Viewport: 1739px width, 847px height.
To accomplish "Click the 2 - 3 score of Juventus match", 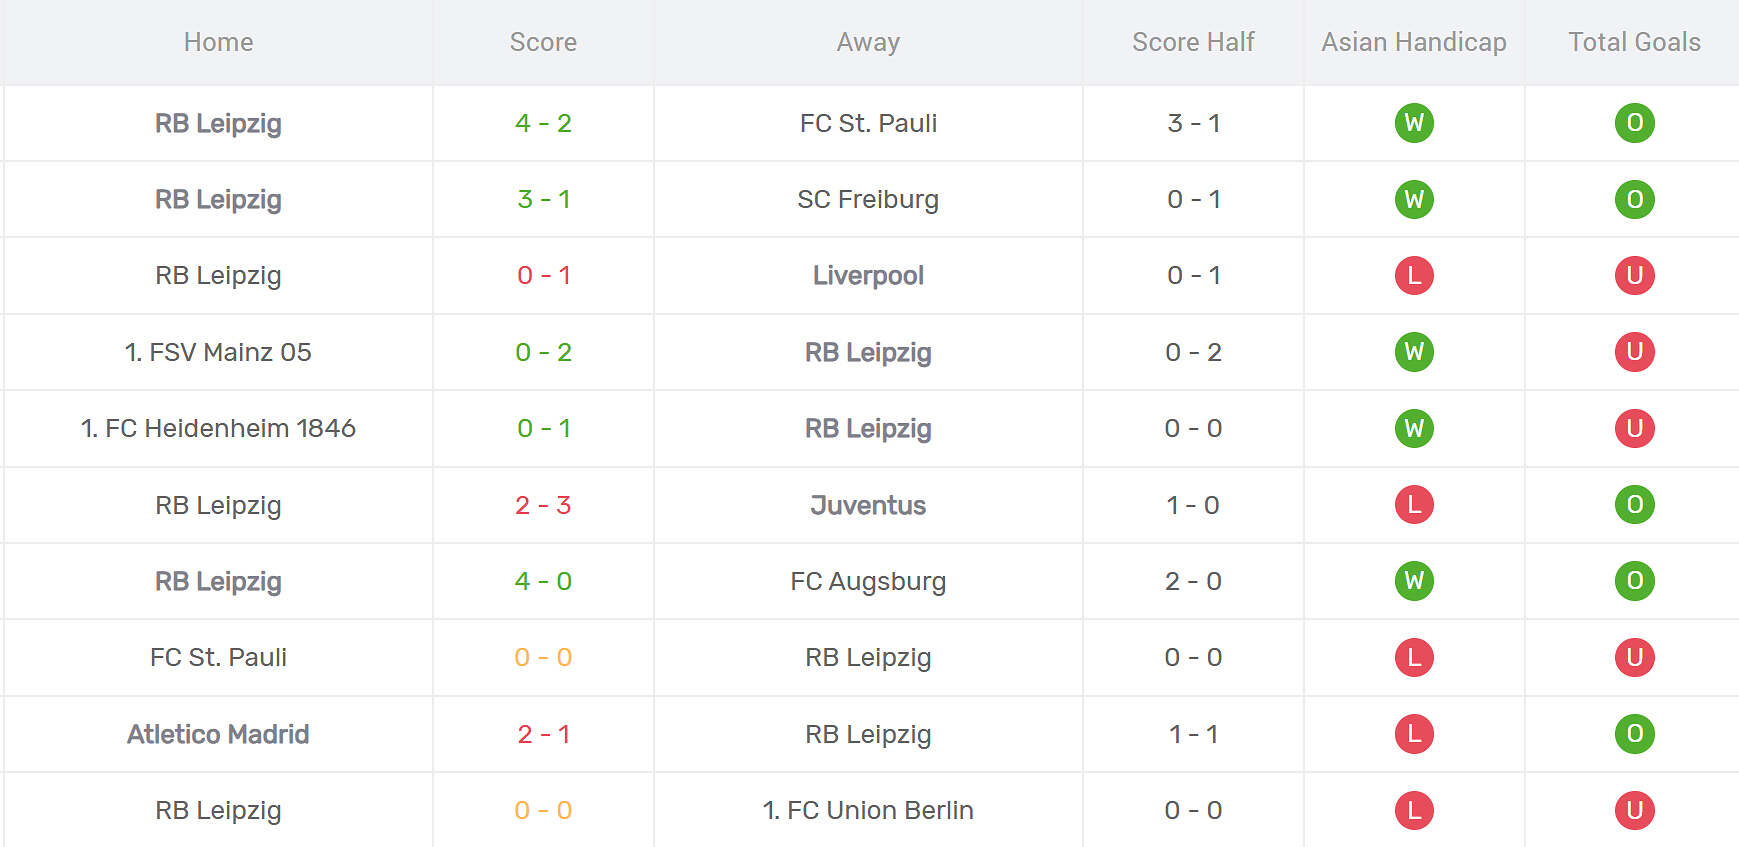I will 543,505.
